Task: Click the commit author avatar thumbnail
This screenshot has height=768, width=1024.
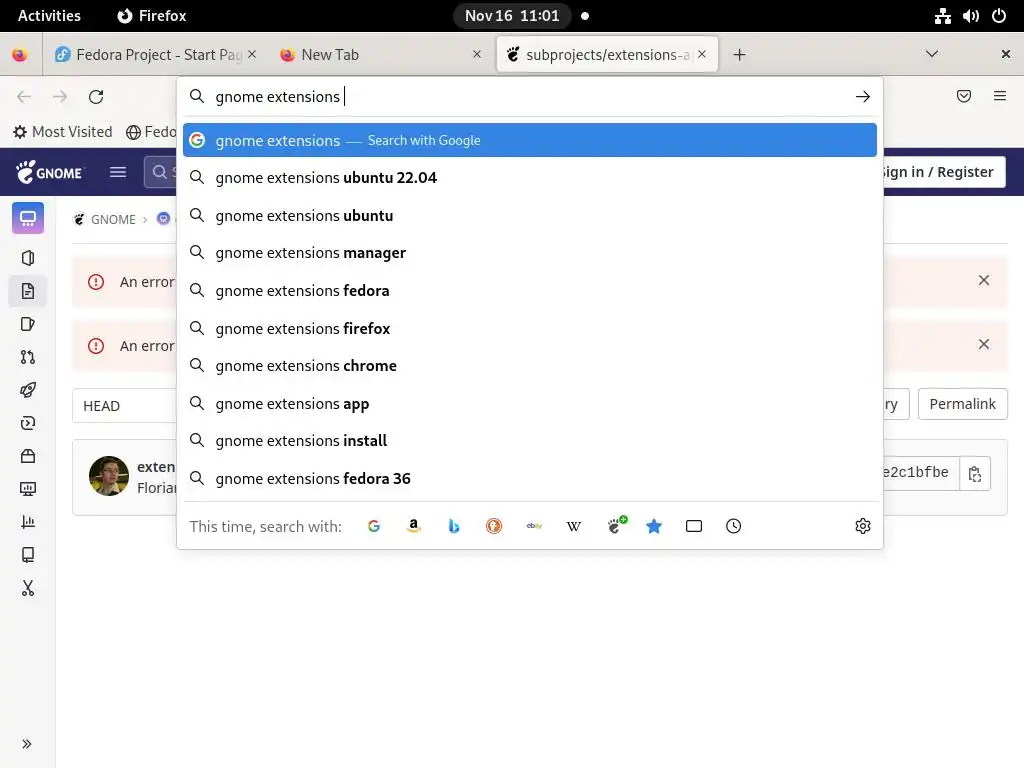Action: [x=109, y=476]
